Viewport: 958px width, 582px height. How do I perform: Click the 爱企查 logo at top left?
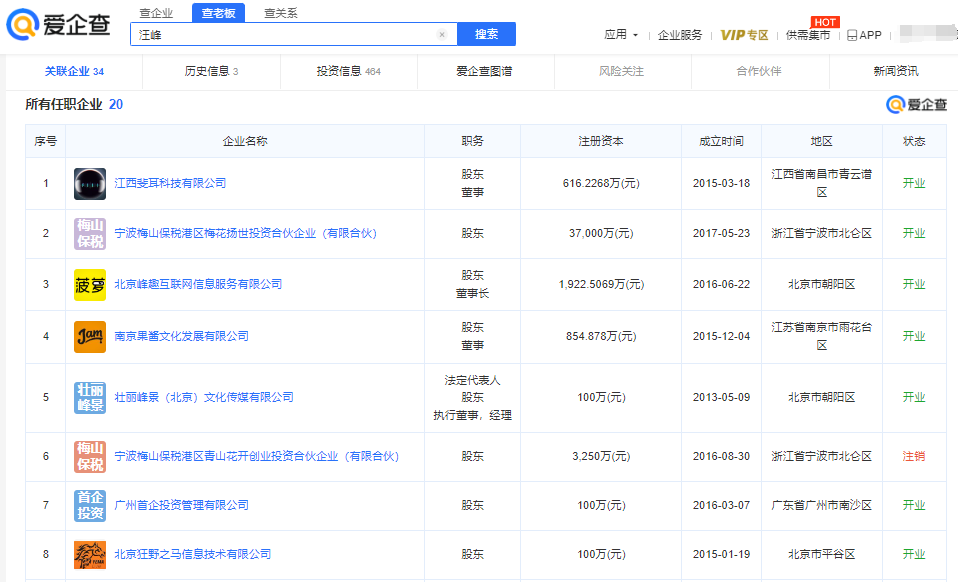click(59, 24)
